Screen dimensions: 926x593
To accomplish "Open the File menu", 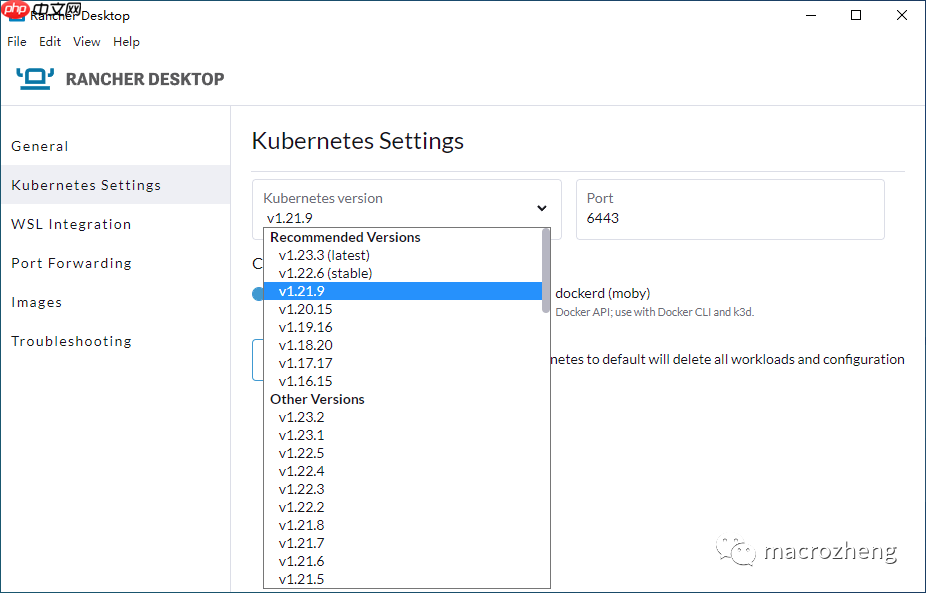I will coord(17,42).
